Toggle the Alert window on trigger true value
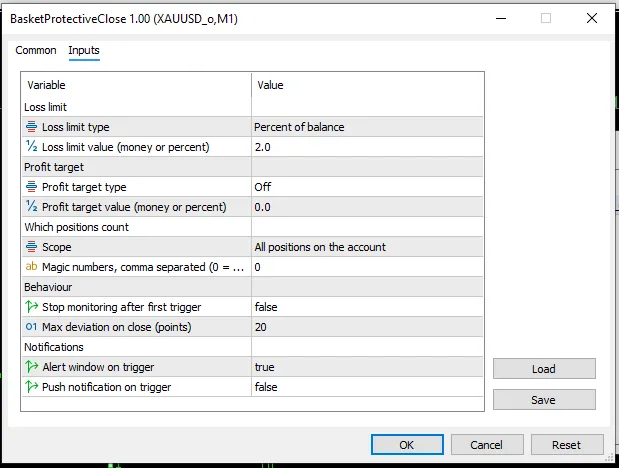619x468 pixels. [367, 367]
